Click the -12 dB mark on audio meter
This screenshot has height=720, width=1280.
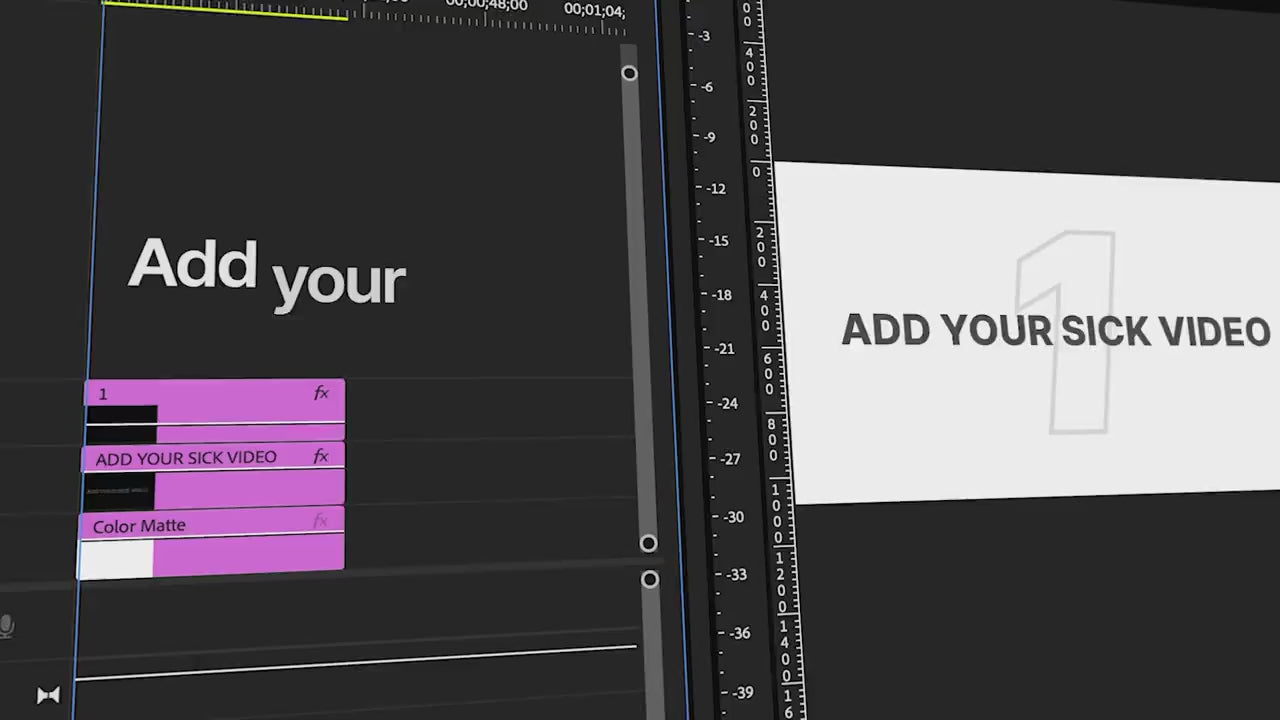[x=716, y=188]
